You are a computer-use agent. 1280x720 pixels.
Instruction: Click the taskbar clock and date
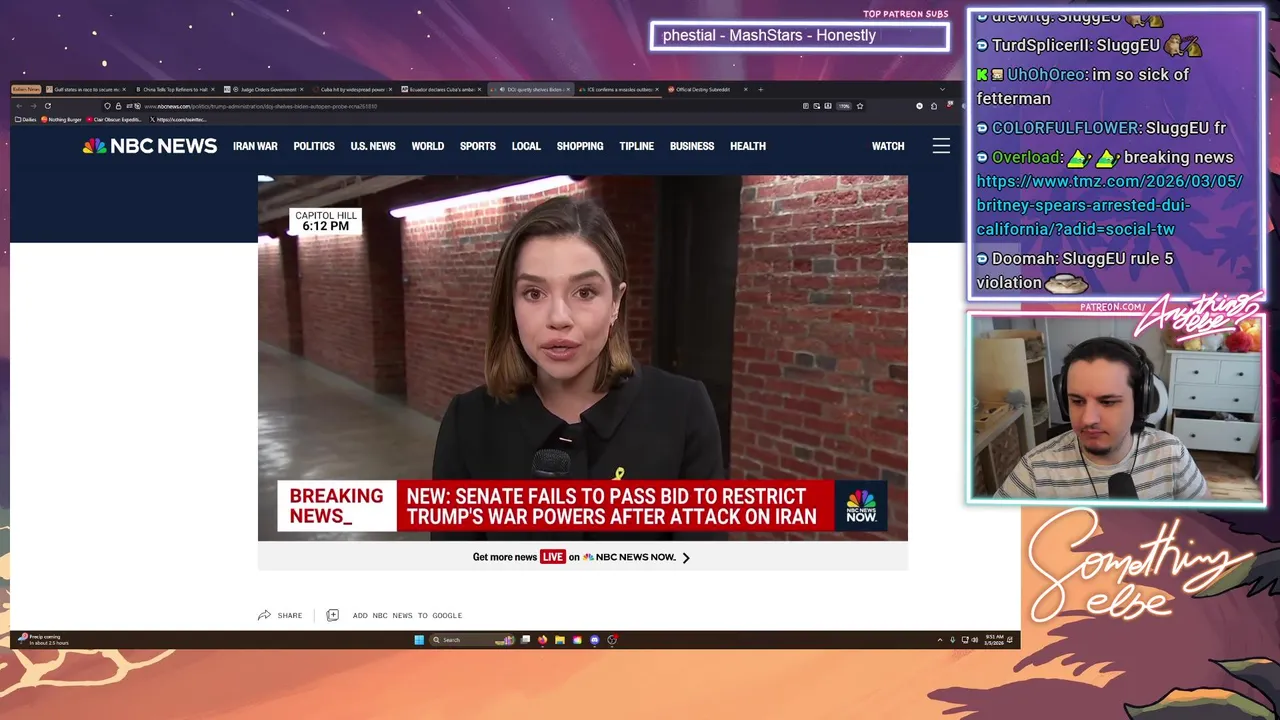(x=994, y=639)
